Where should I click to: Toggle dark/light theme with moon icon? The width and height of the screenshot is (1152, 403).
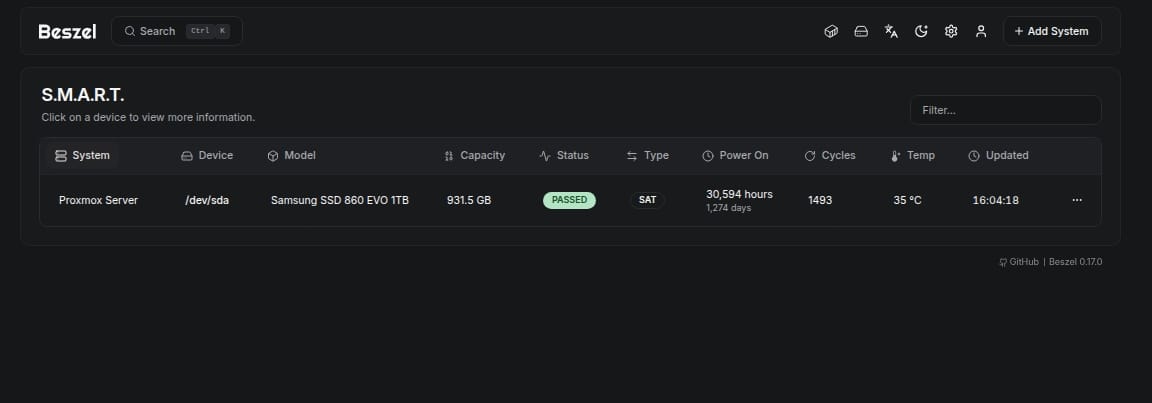pyautogui.click(x=921, y=31)
